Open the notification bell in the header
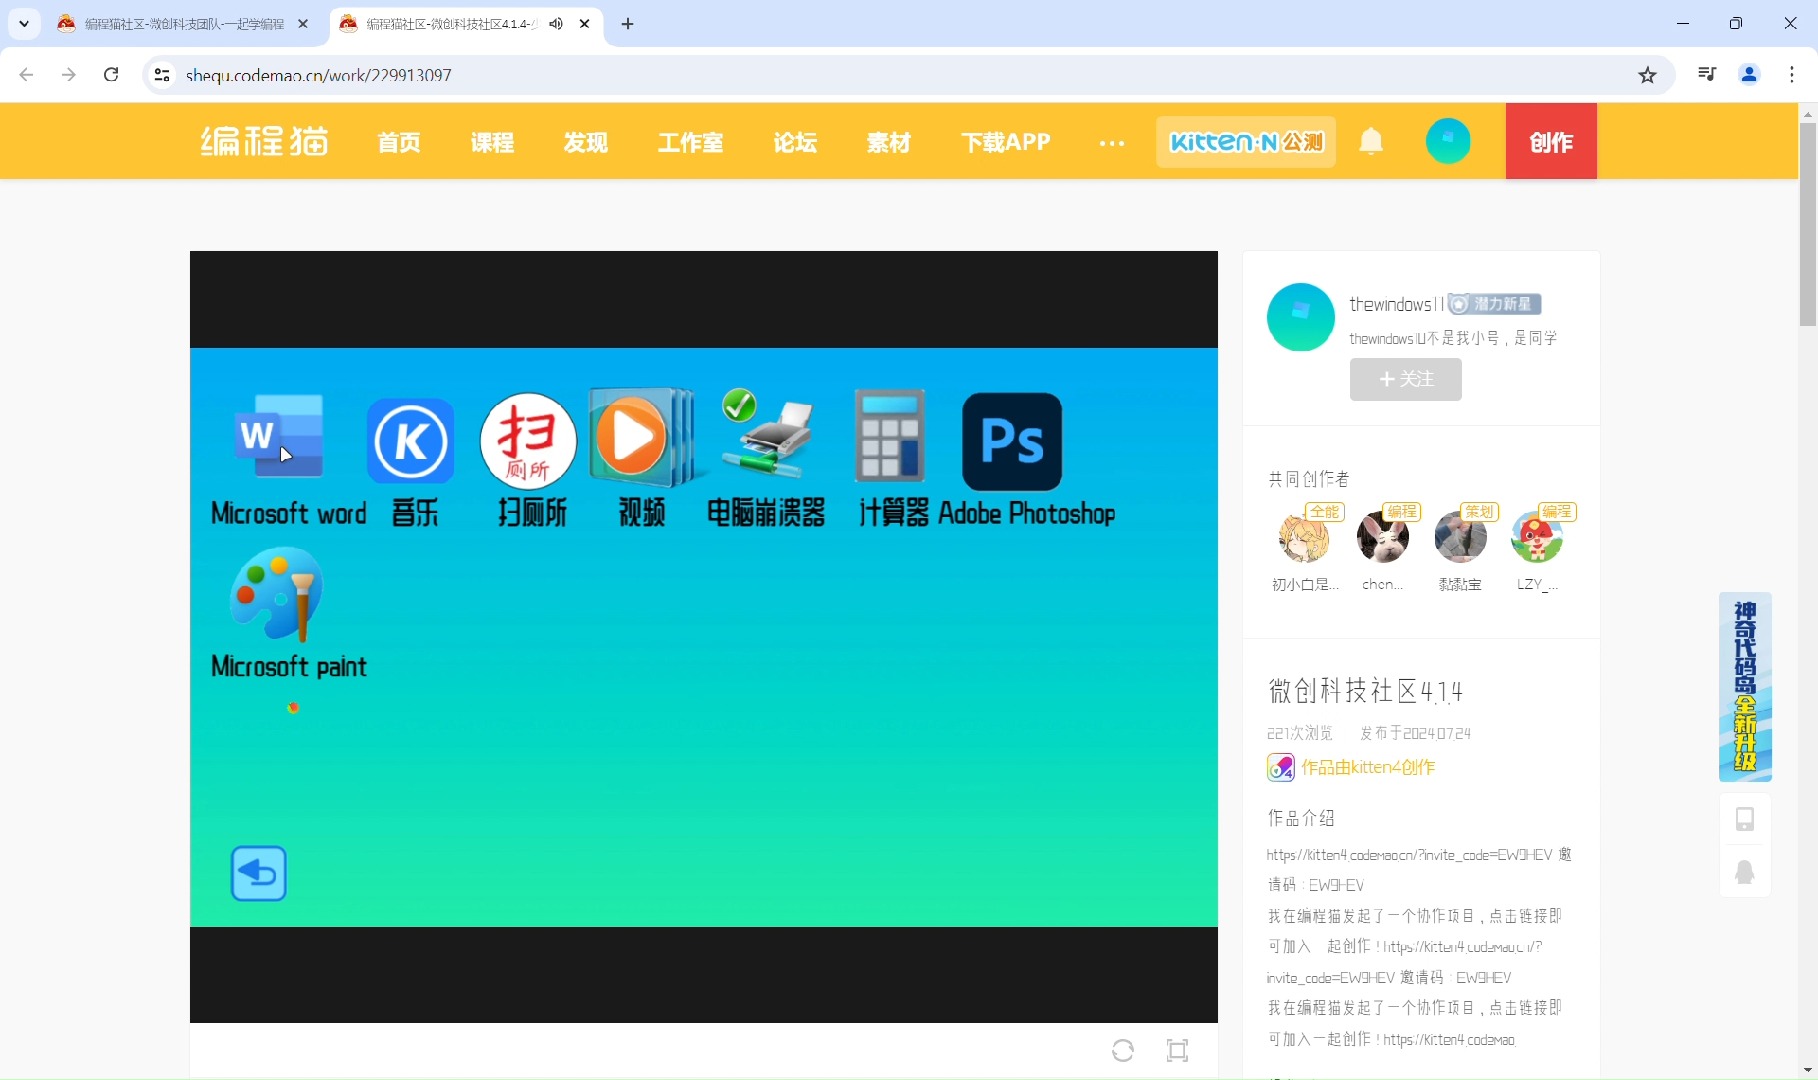The height and width of the screenshot is (1080, 1818). tap(1371, 141)
